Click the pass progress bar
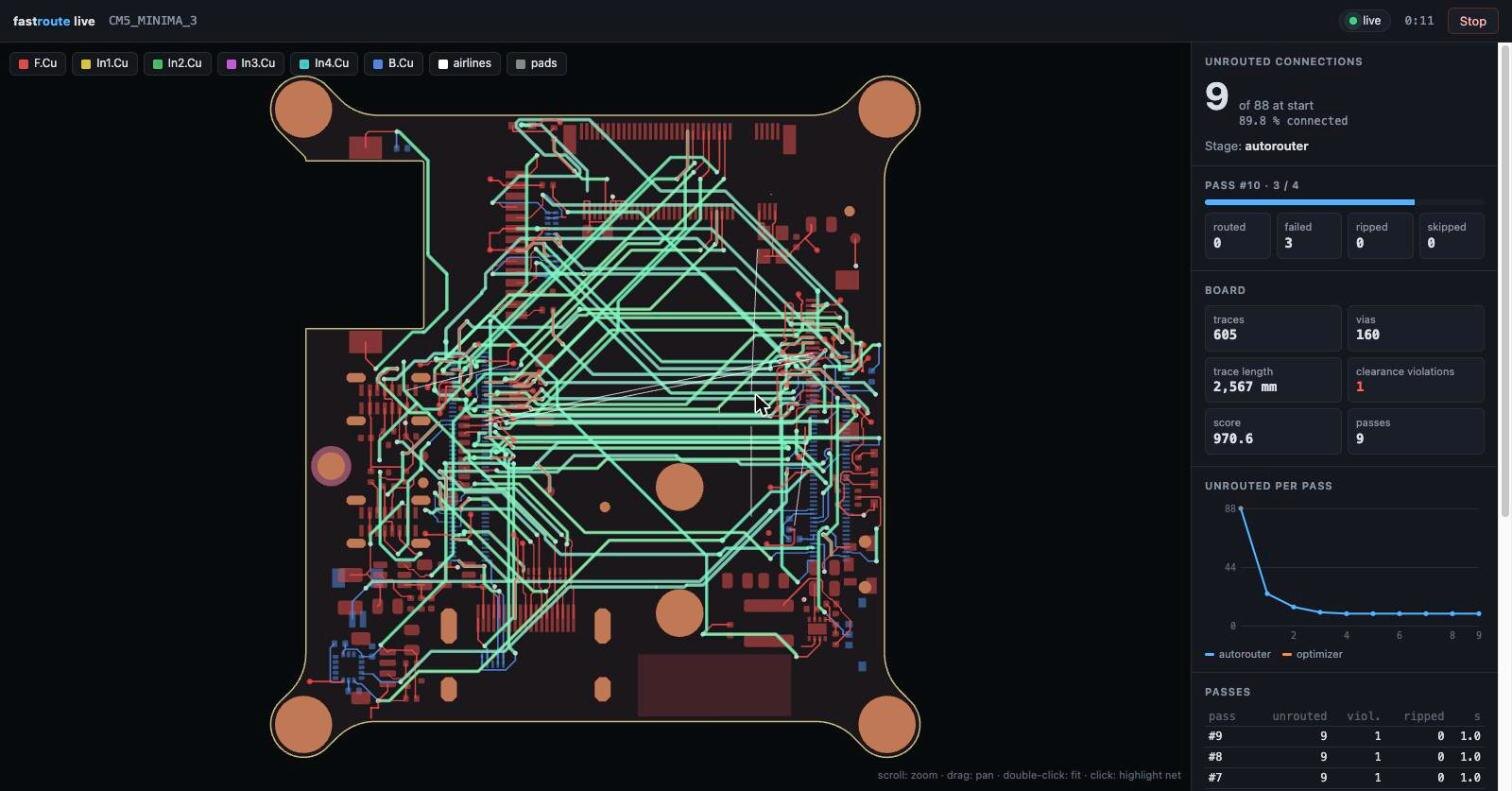Image resolution: width=1512 pixels, height=791 pixels. [x=1344, y=202]
